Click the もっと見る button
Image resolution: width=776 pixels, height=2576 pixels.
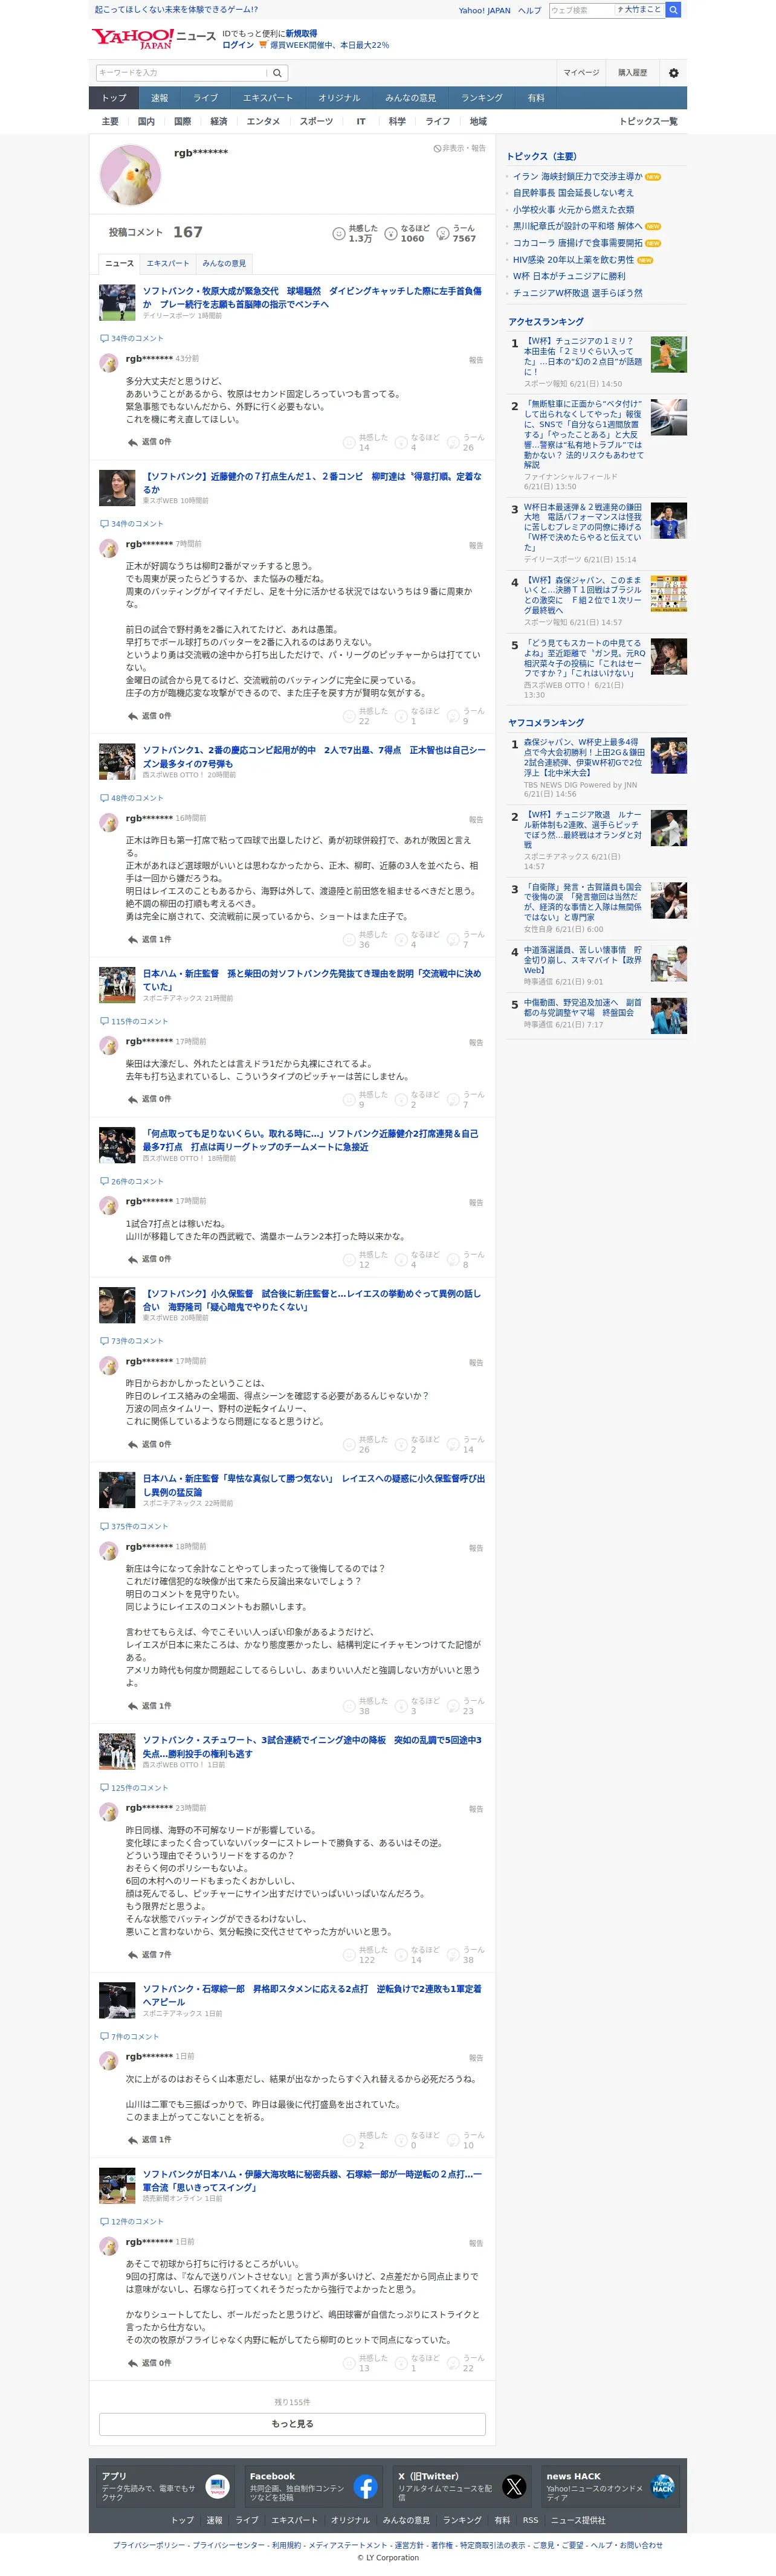292,2424
